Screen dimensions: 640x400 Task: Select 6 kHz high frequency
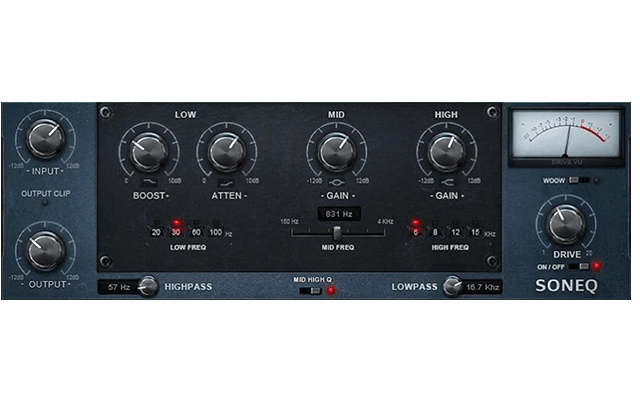pos(416,232)
